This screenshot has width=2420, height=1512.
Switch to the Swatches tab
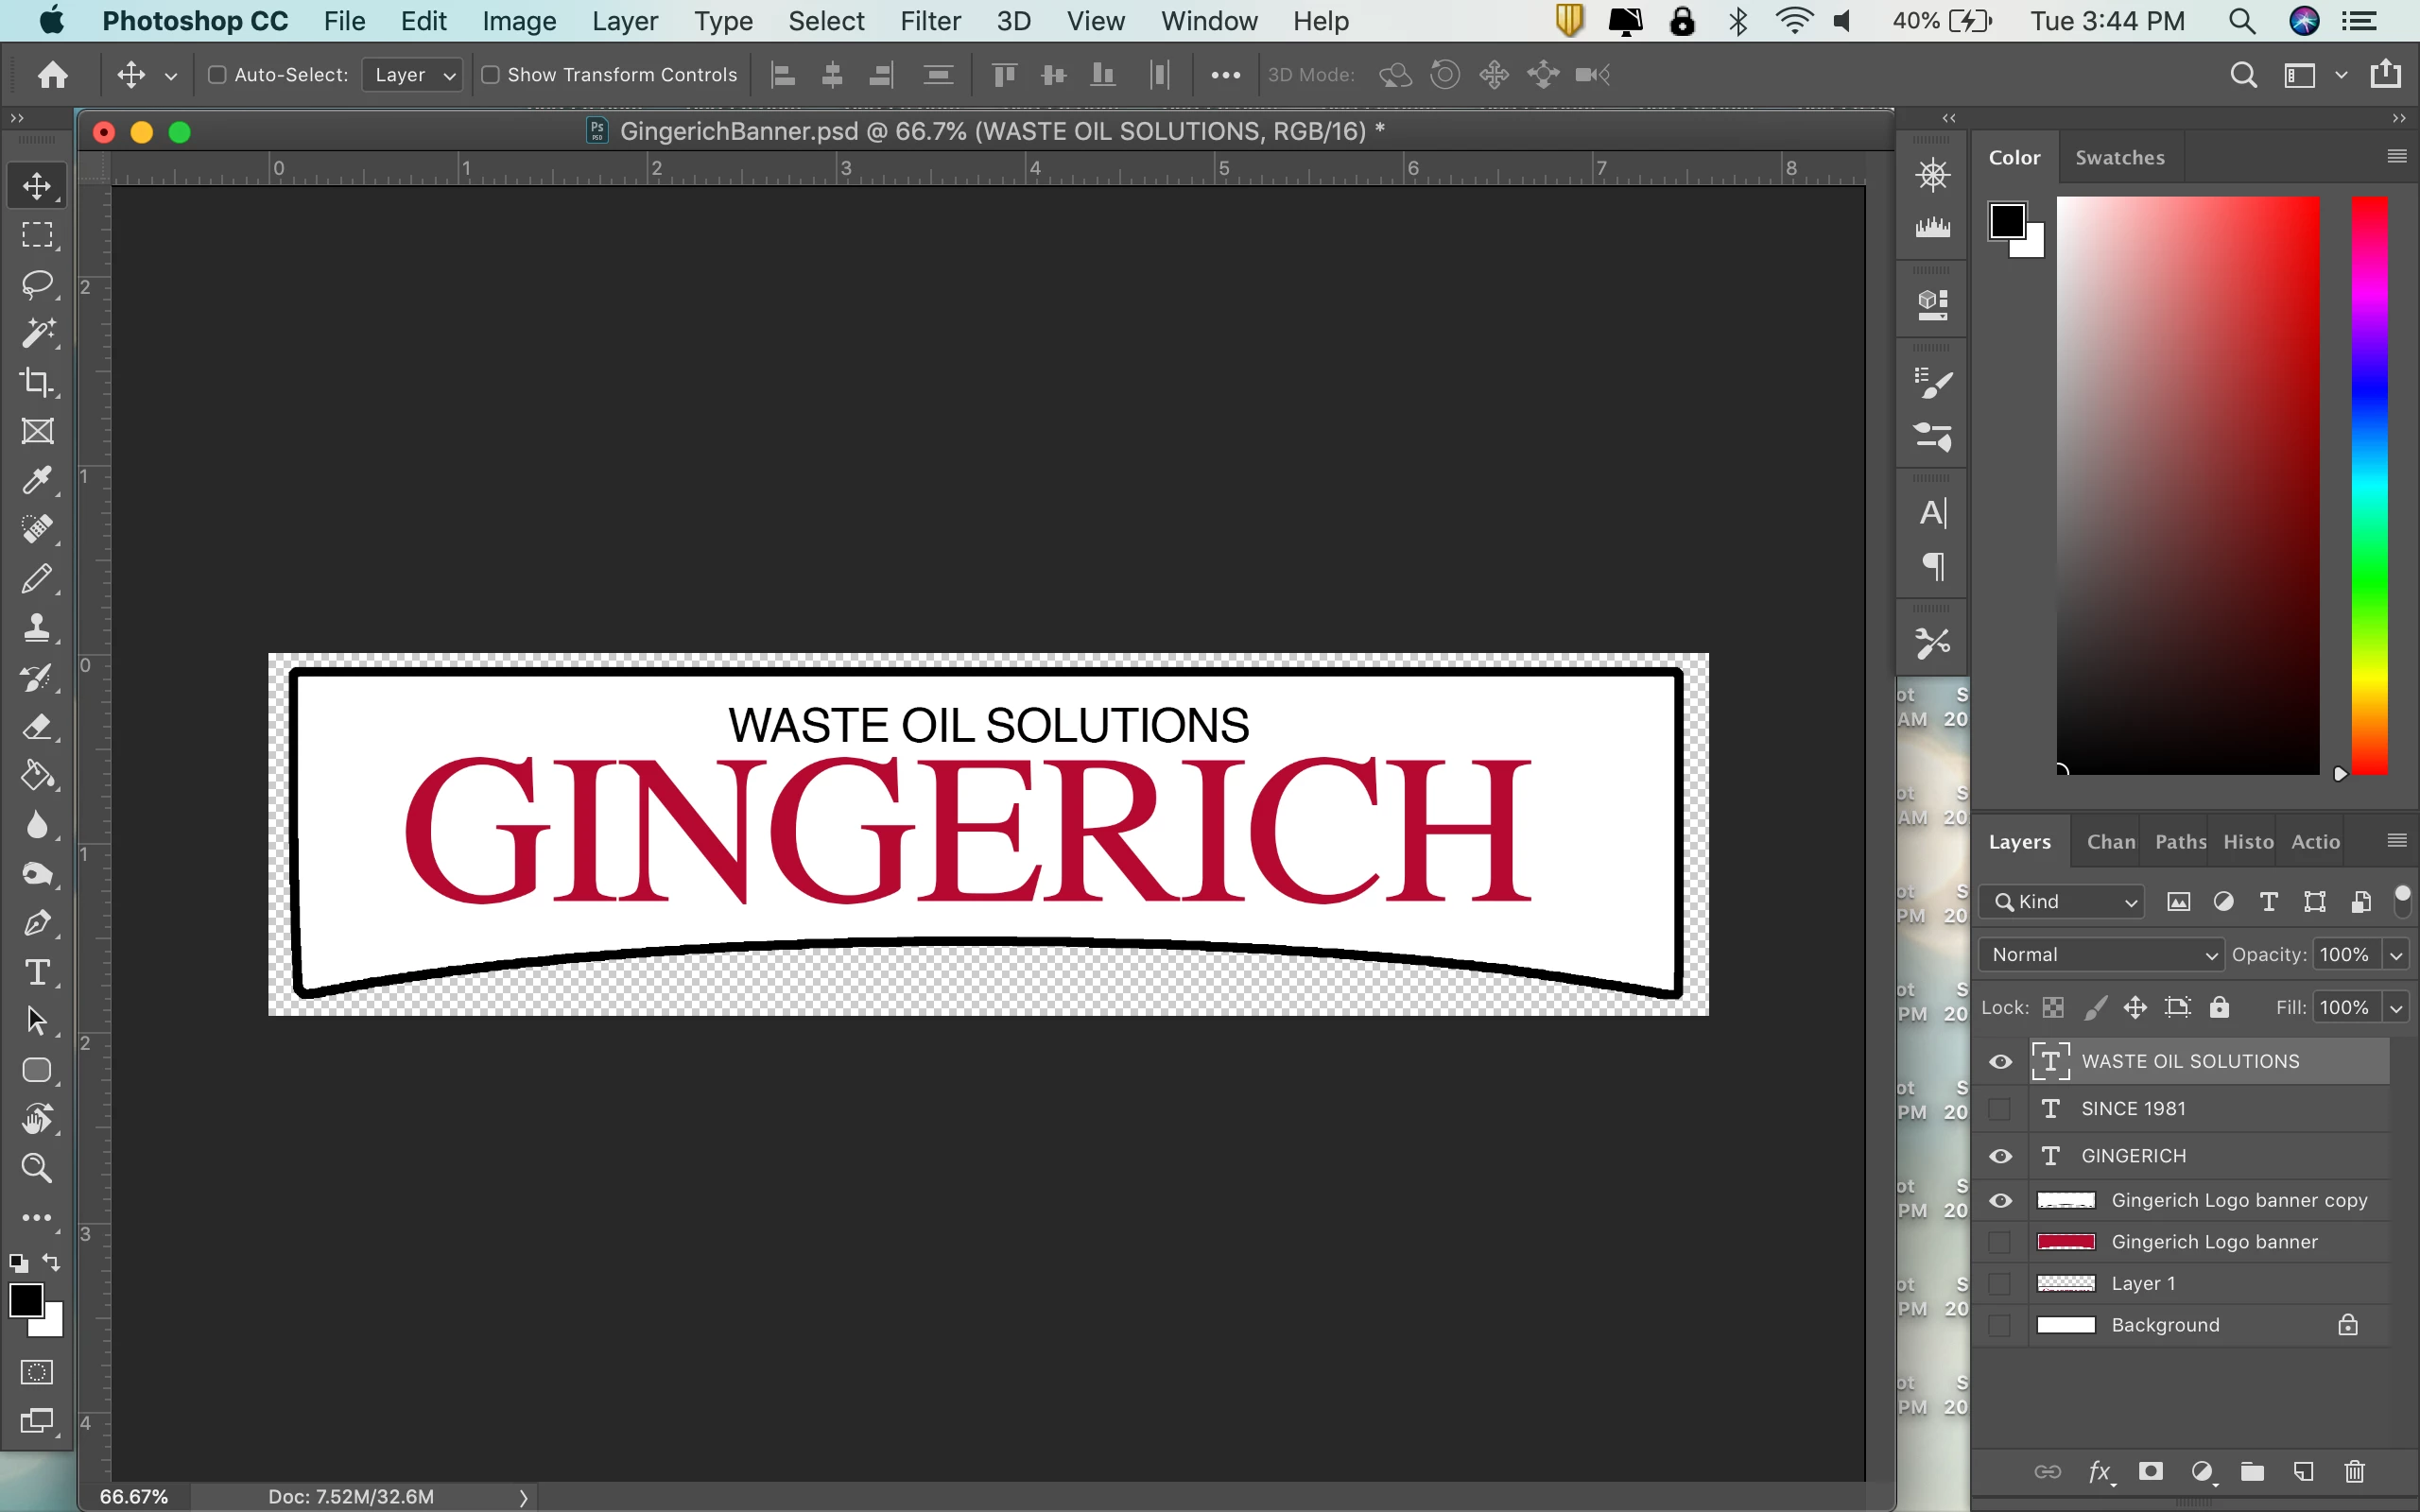(2119, 158)
